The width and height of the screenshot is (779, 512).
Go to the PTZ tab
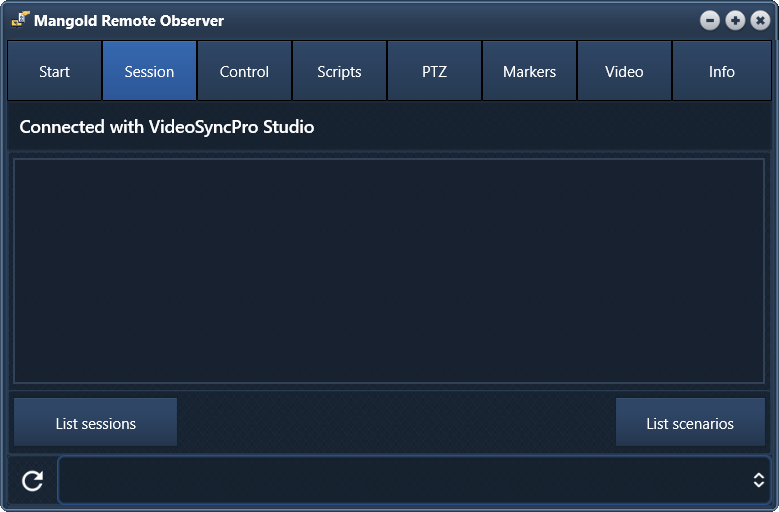click(434, 71)
